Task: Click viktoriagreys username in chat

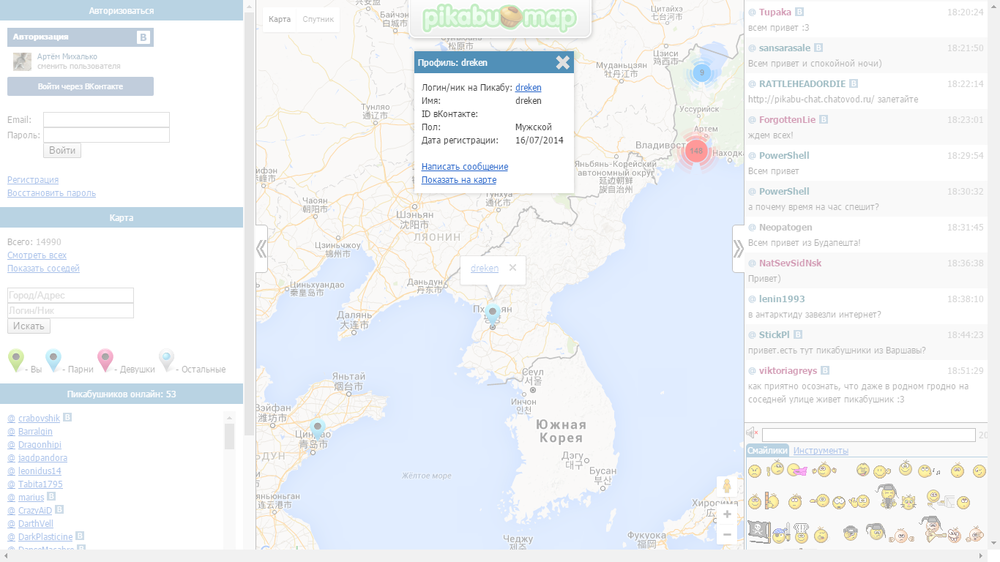Action: point(788,371)
